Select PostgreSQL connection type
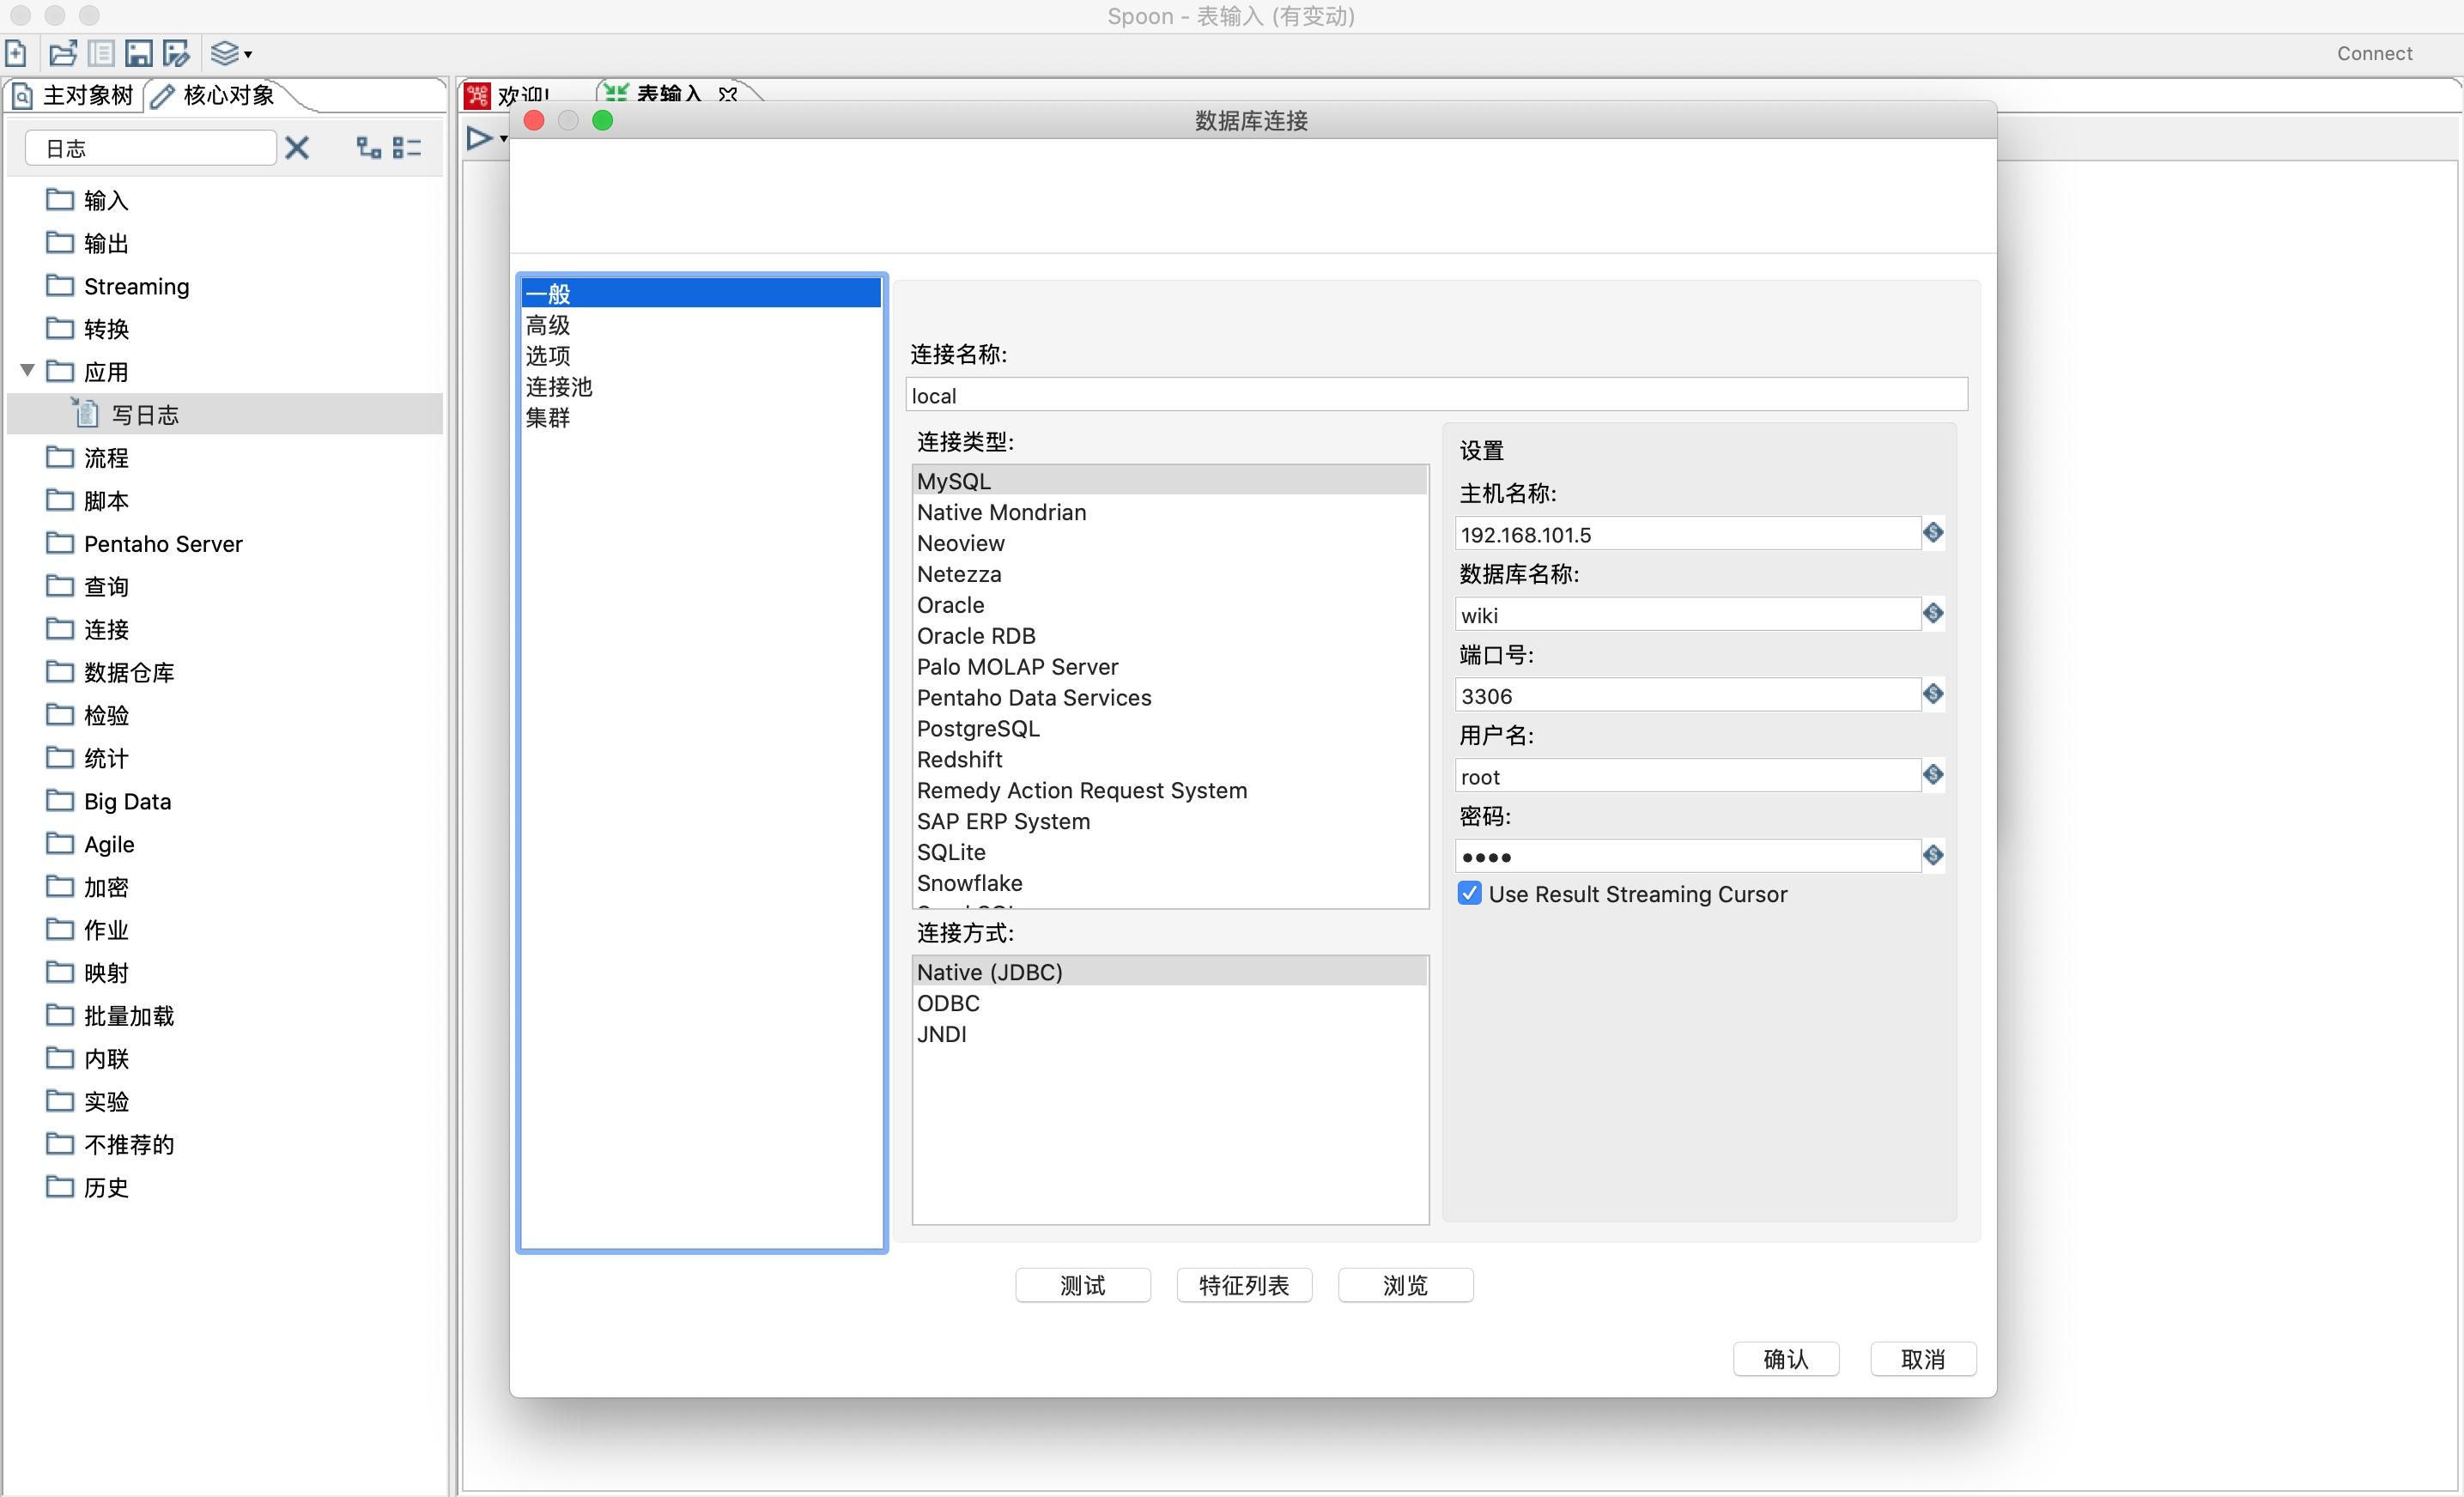2464x1497 pixels. click(x=978, y=729)
